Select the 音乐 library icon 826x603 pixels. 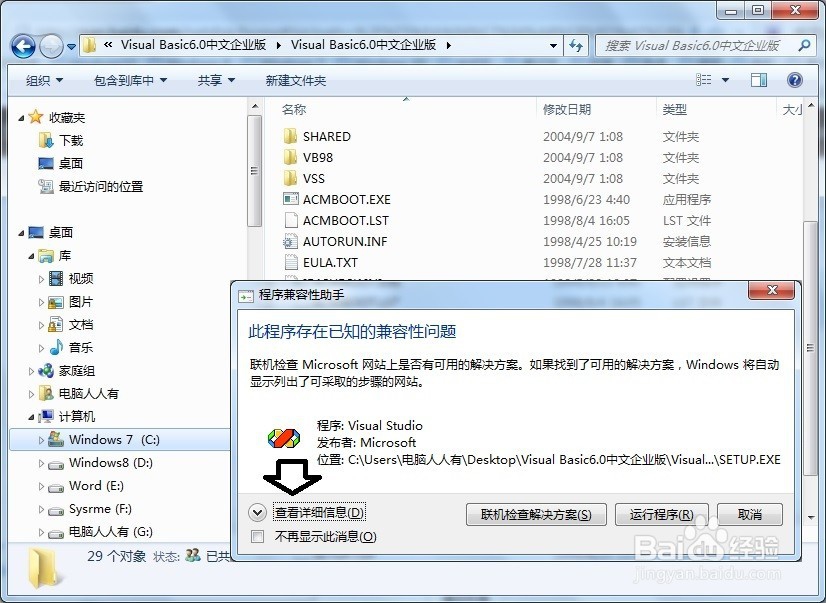point(56,347)
